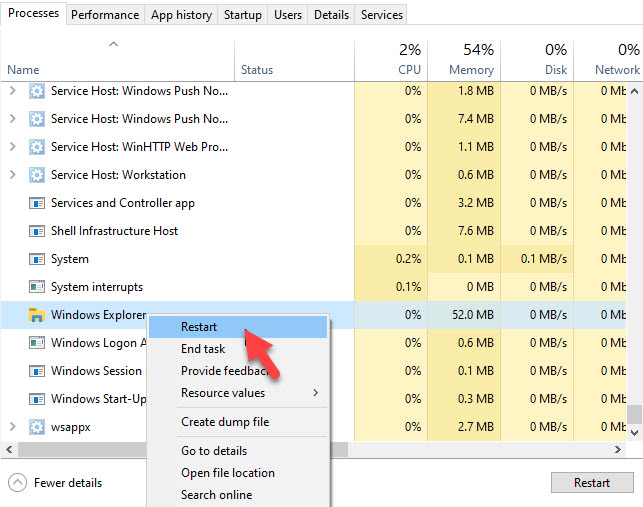Screen dimensions: 643x507
Task: Click the 52.0 MB memory value
Action: [473, 315]
